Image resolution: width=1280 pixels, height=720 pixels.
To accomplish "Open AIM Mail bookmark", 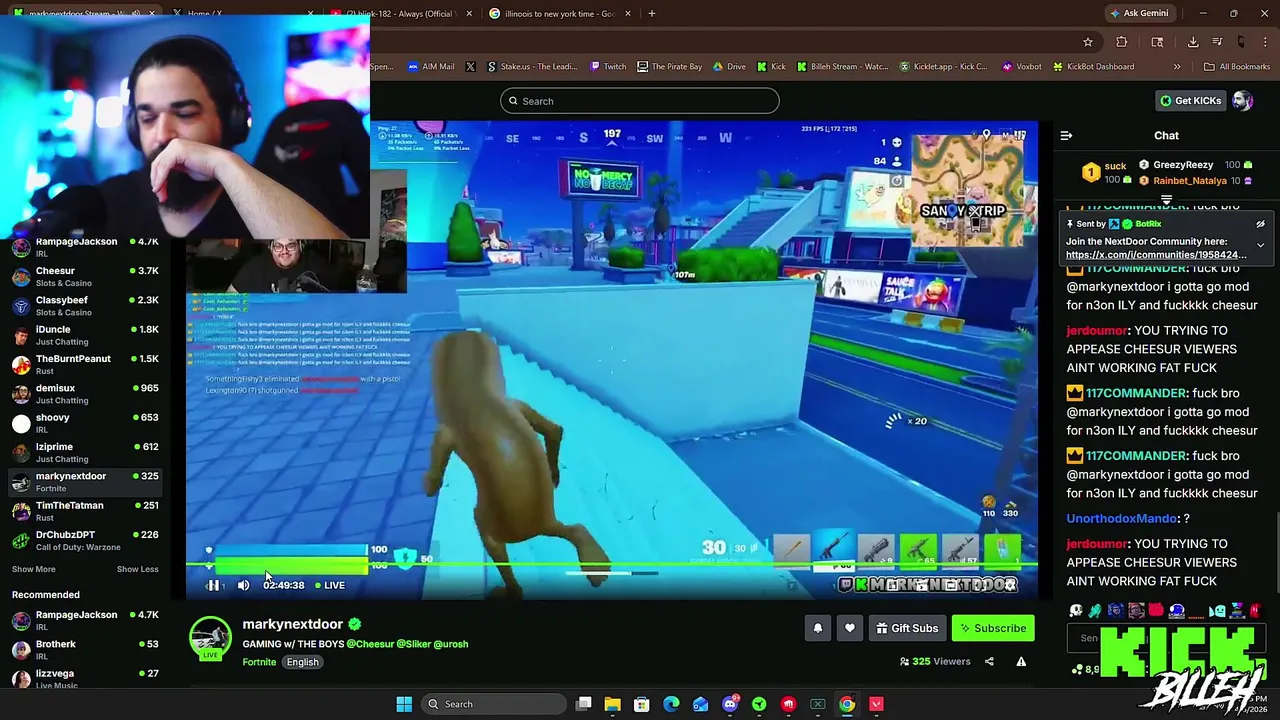I will click(x=431, y=67).
